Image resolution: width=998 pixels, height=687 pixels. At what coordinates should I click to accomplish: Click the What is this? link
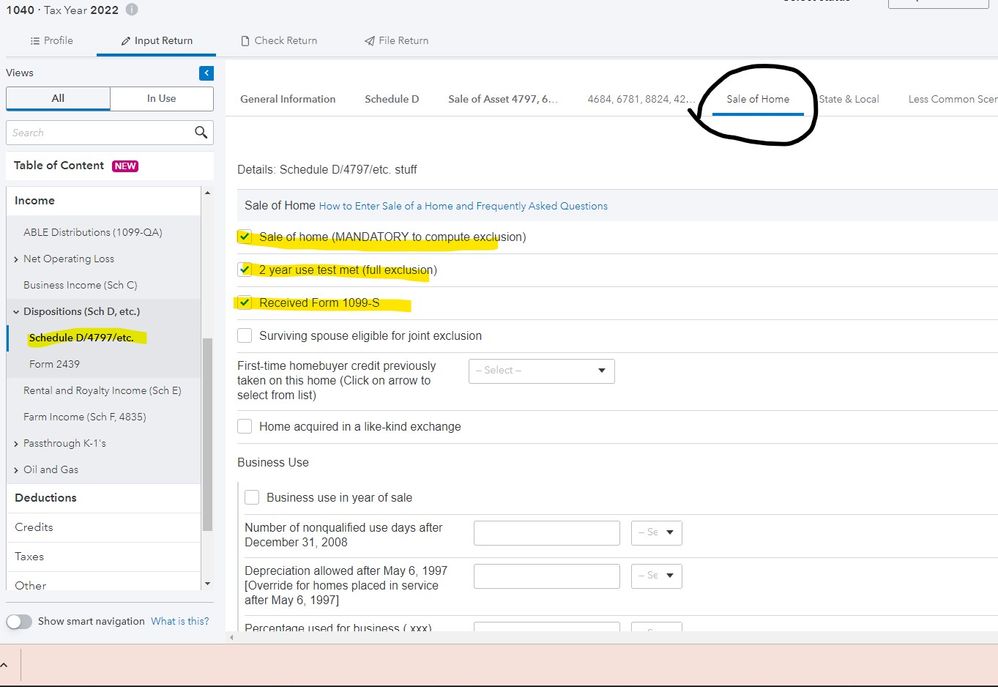coord(180,621)
